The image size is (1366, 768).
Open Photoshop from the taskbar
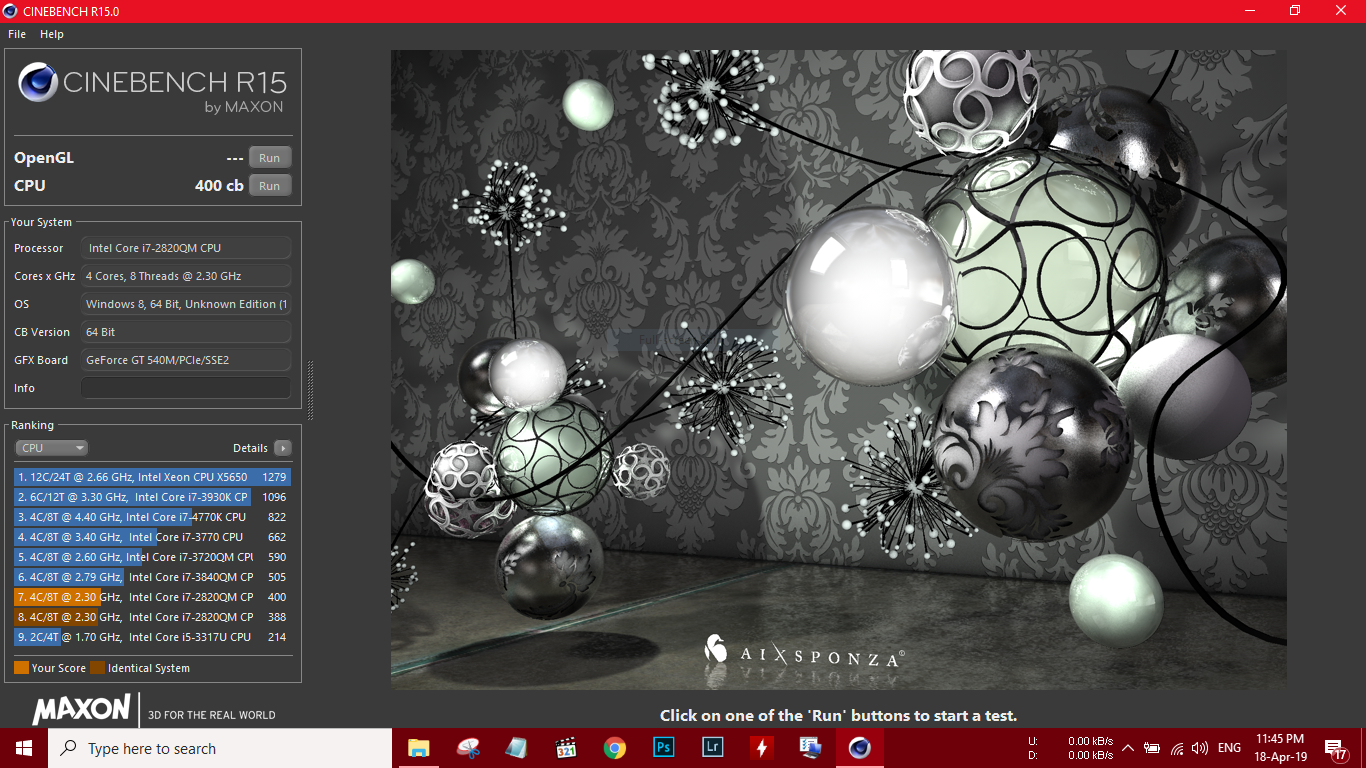(x=664, y=748)
